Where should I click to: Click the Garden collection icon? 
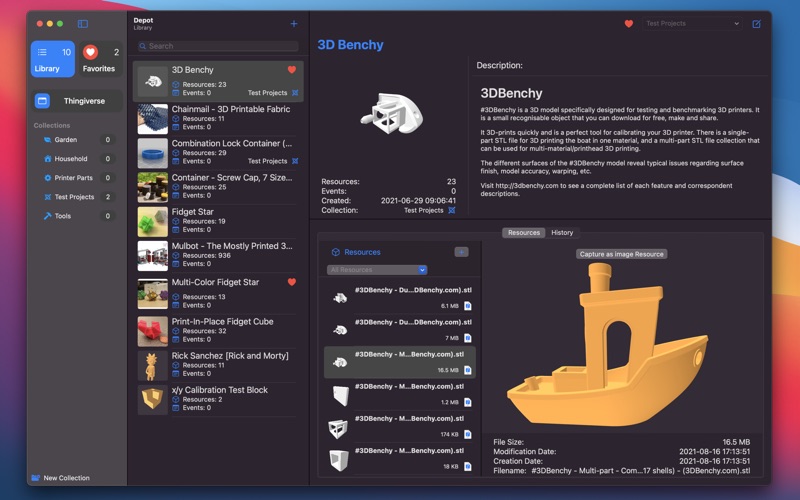tap(47, 140)
